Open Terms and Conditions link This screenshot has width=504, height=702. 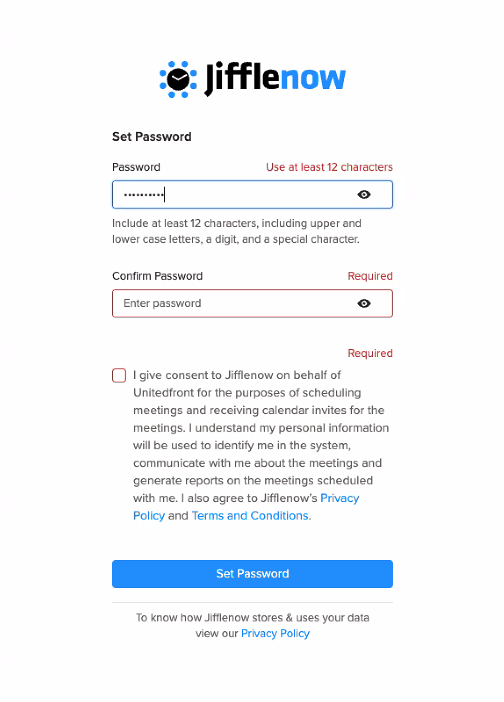pyautogui.click(x=250, y=516)
